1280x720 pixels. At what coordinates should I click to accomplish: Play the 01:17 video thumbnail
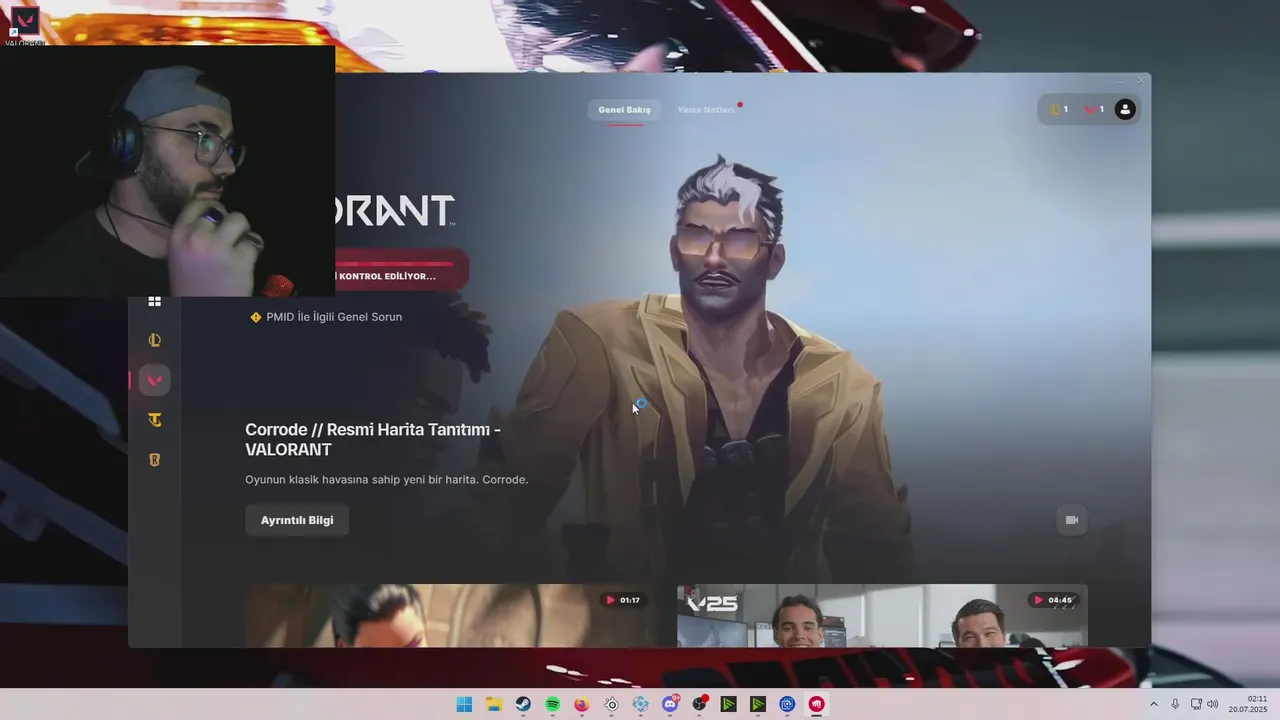[450, 615]
